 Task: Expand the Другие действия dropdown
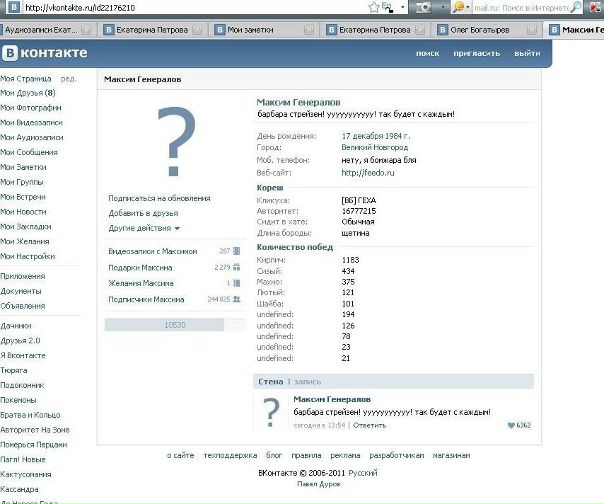click(144, 228)
